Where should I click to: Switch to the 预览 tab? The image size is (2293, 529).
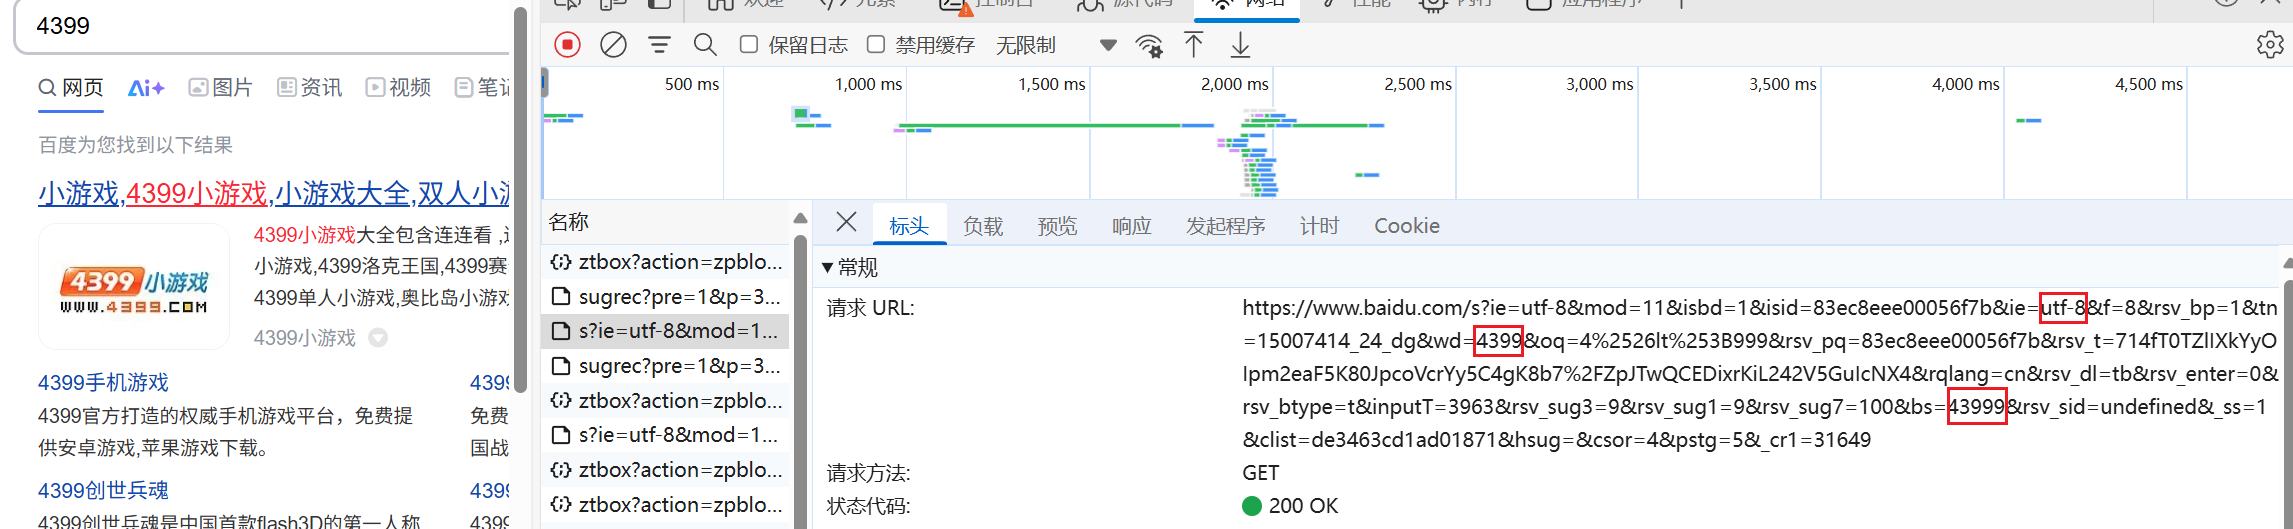tap(1057, 226)
